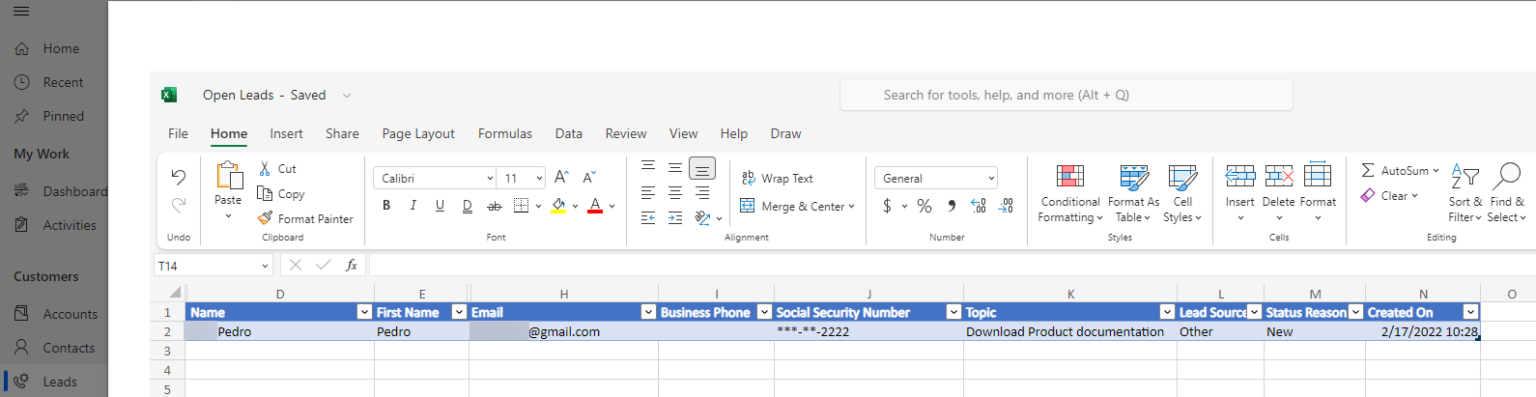This screenshot has height=397, width=1536.
Task: Toggle top align
Action: 648,166
